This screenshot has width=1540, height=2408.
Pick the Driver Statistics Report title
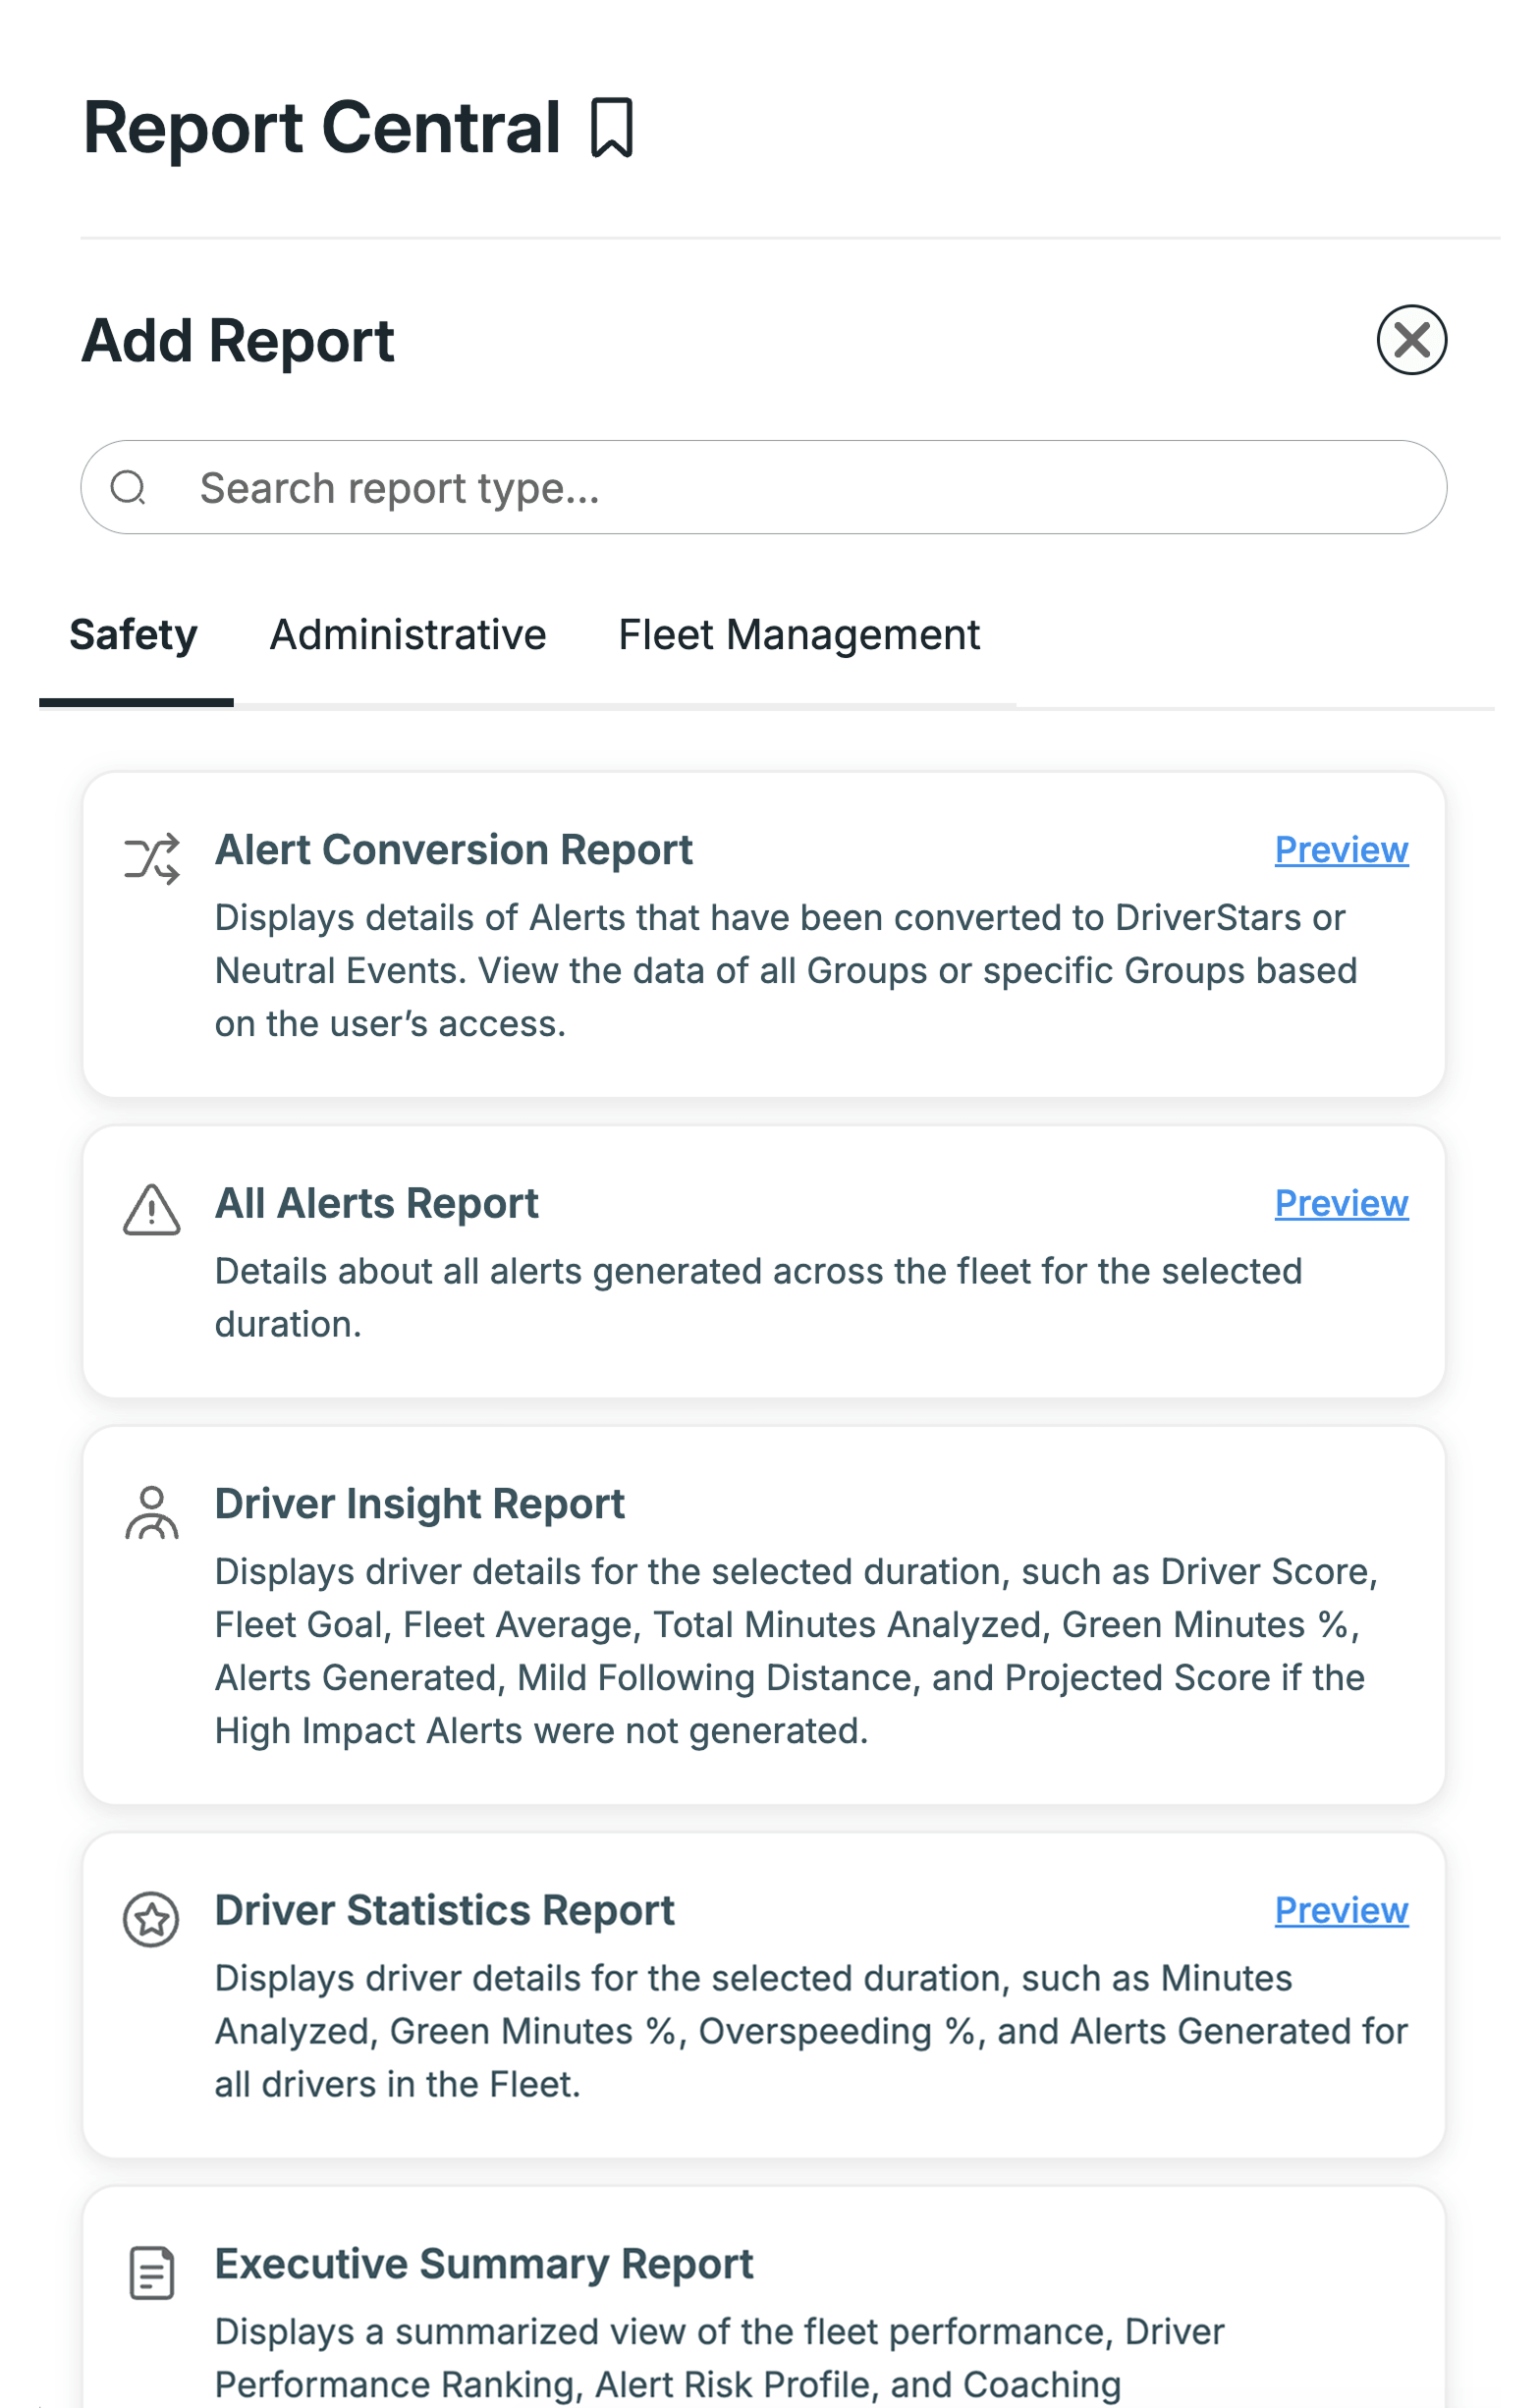pos(445,1911)
